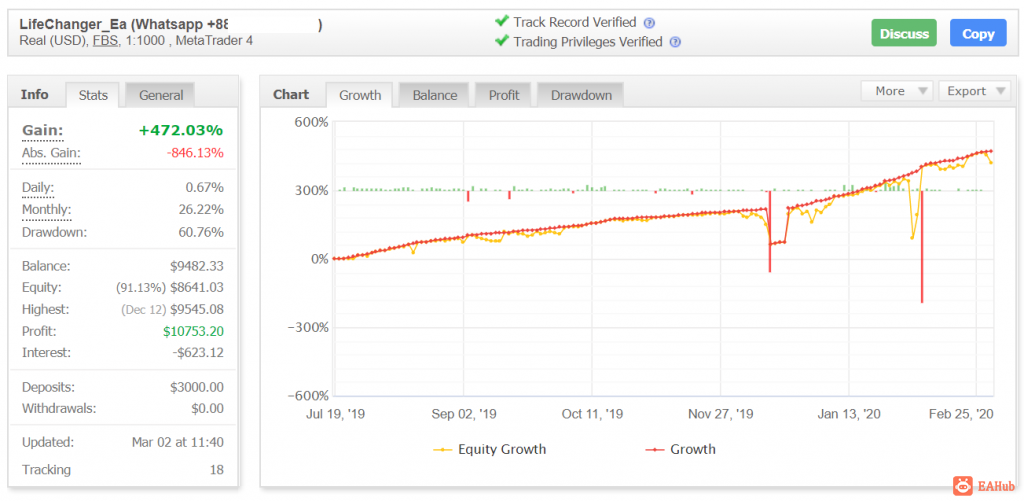This screenshot has width=1024, height=501.
Task: Click the EAHub logo icon
Action: [963, 485]
